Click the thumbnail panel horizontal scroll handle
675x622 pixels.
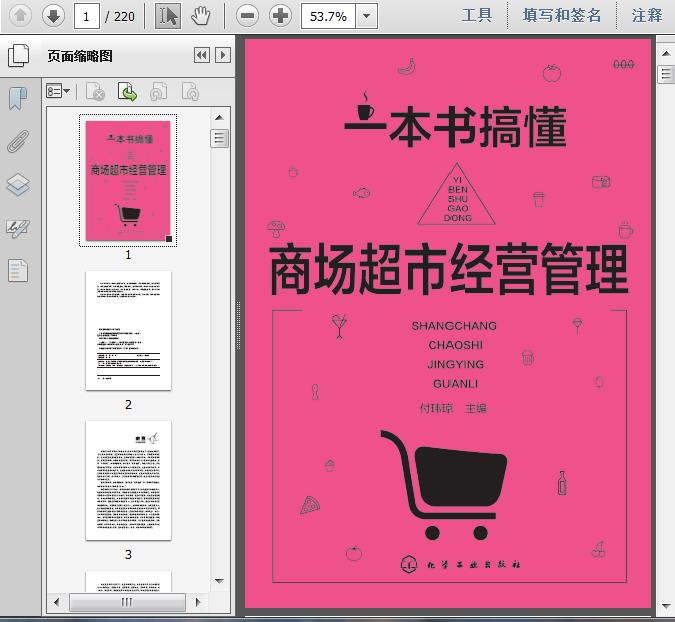click(x=127, y=602)
